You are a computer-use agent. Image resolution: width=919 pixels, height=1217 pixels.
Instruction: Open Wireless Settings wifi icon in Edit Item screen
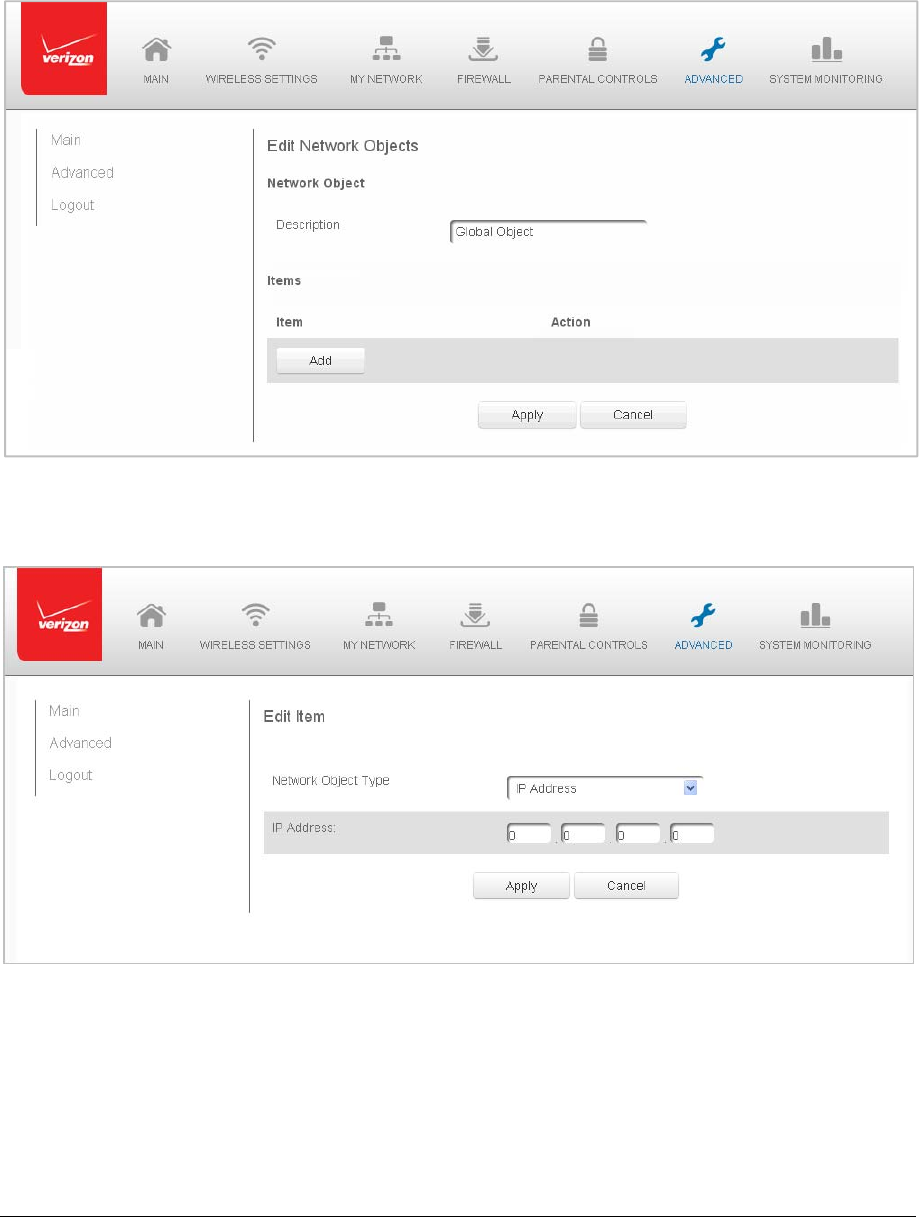(255, 615)
